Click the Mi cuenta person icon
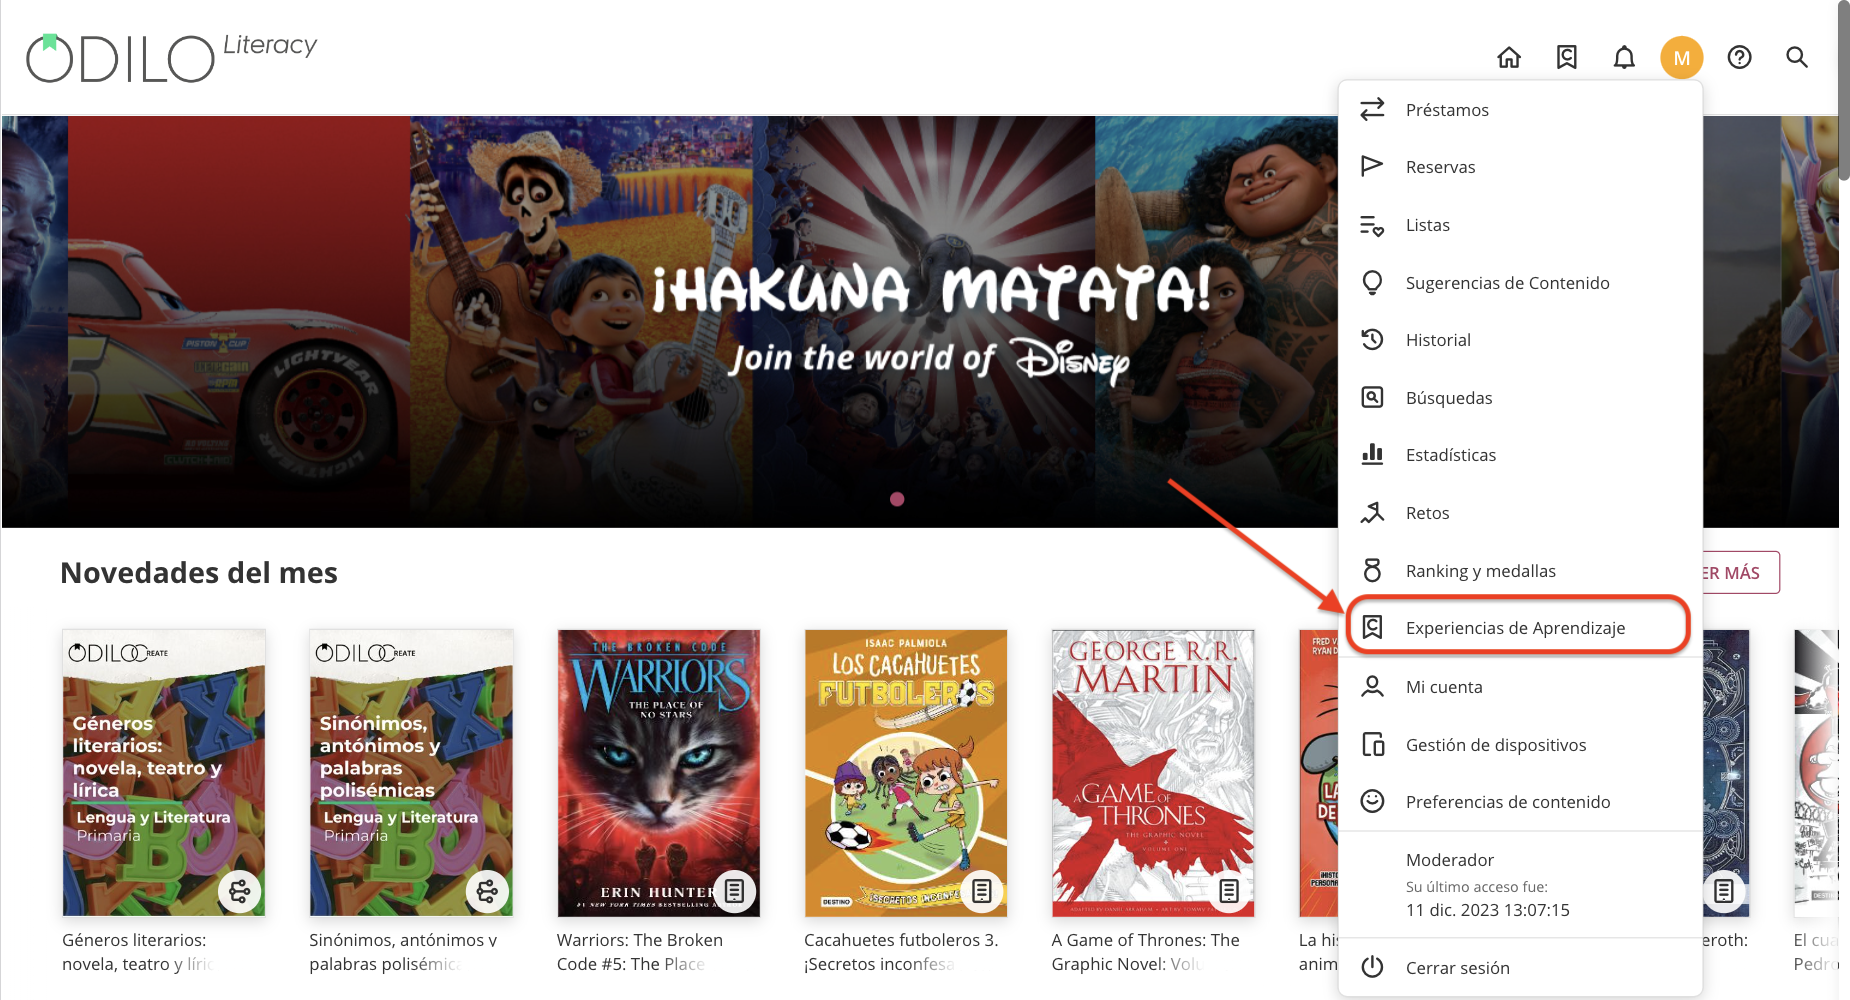The image size is (1850, 1000). pos(1373,687)
